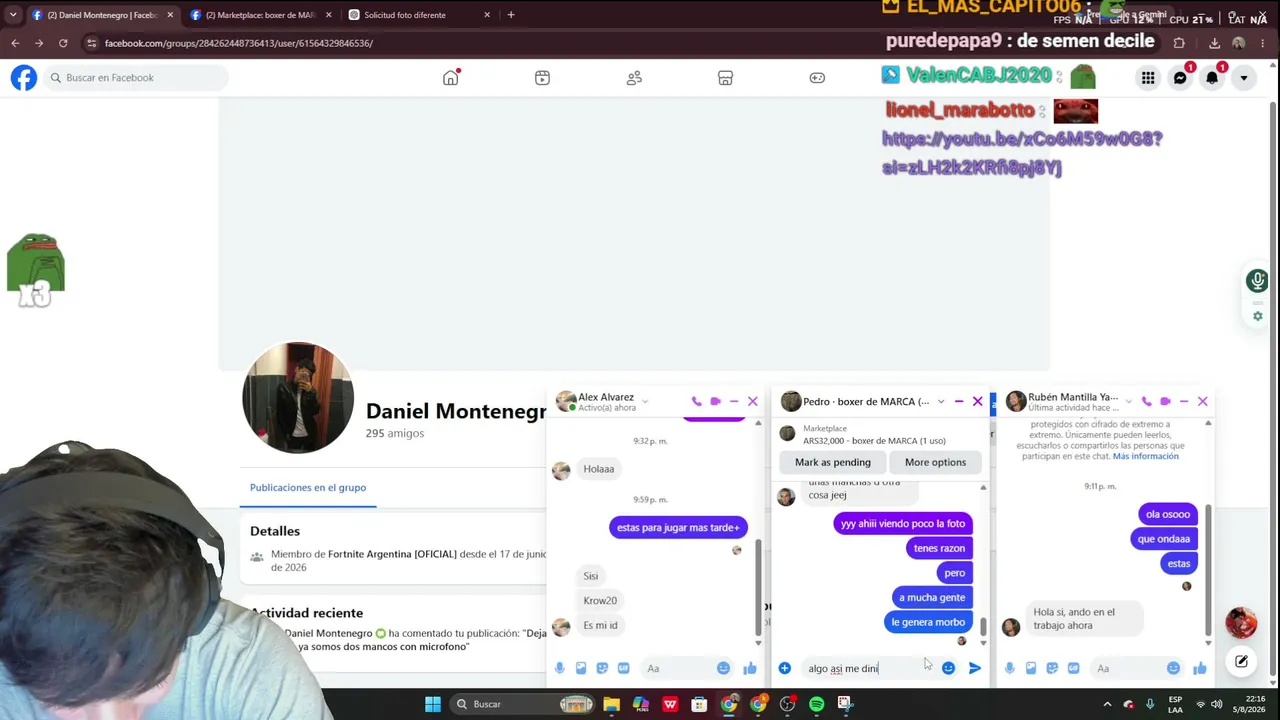Viewport: 1280px width, 720px height.
Task: Pick a GIF in Alex Alvarez chat
Action: (x=623, y=668)
